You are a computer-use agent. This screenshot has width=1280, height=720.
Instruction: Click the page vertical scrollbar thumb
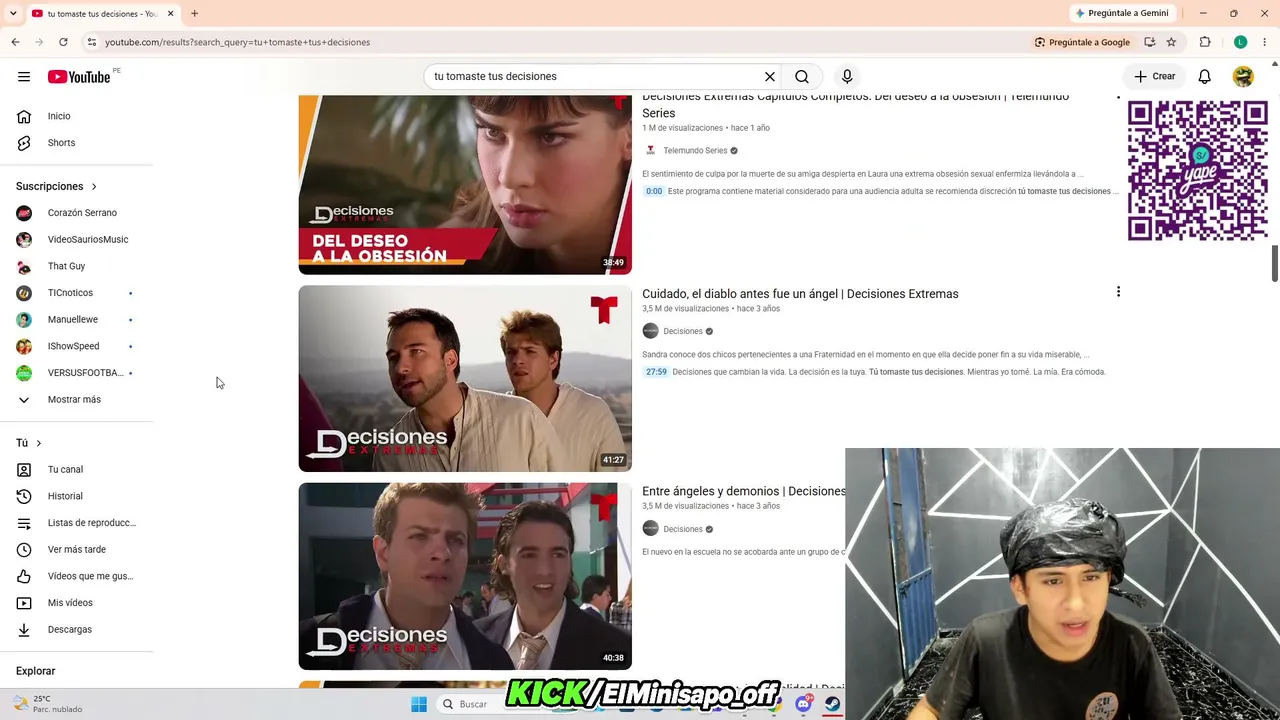click(1274, 263)
